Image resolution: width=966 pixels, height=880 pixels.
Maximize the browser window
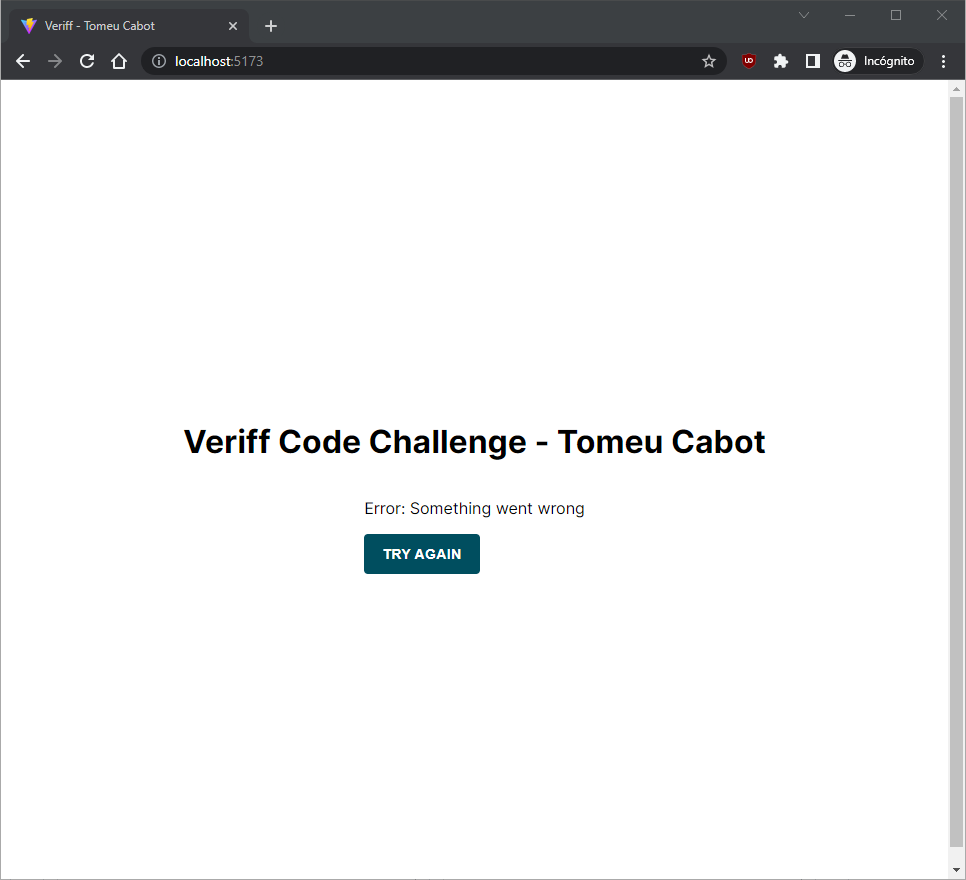point(896,15)
